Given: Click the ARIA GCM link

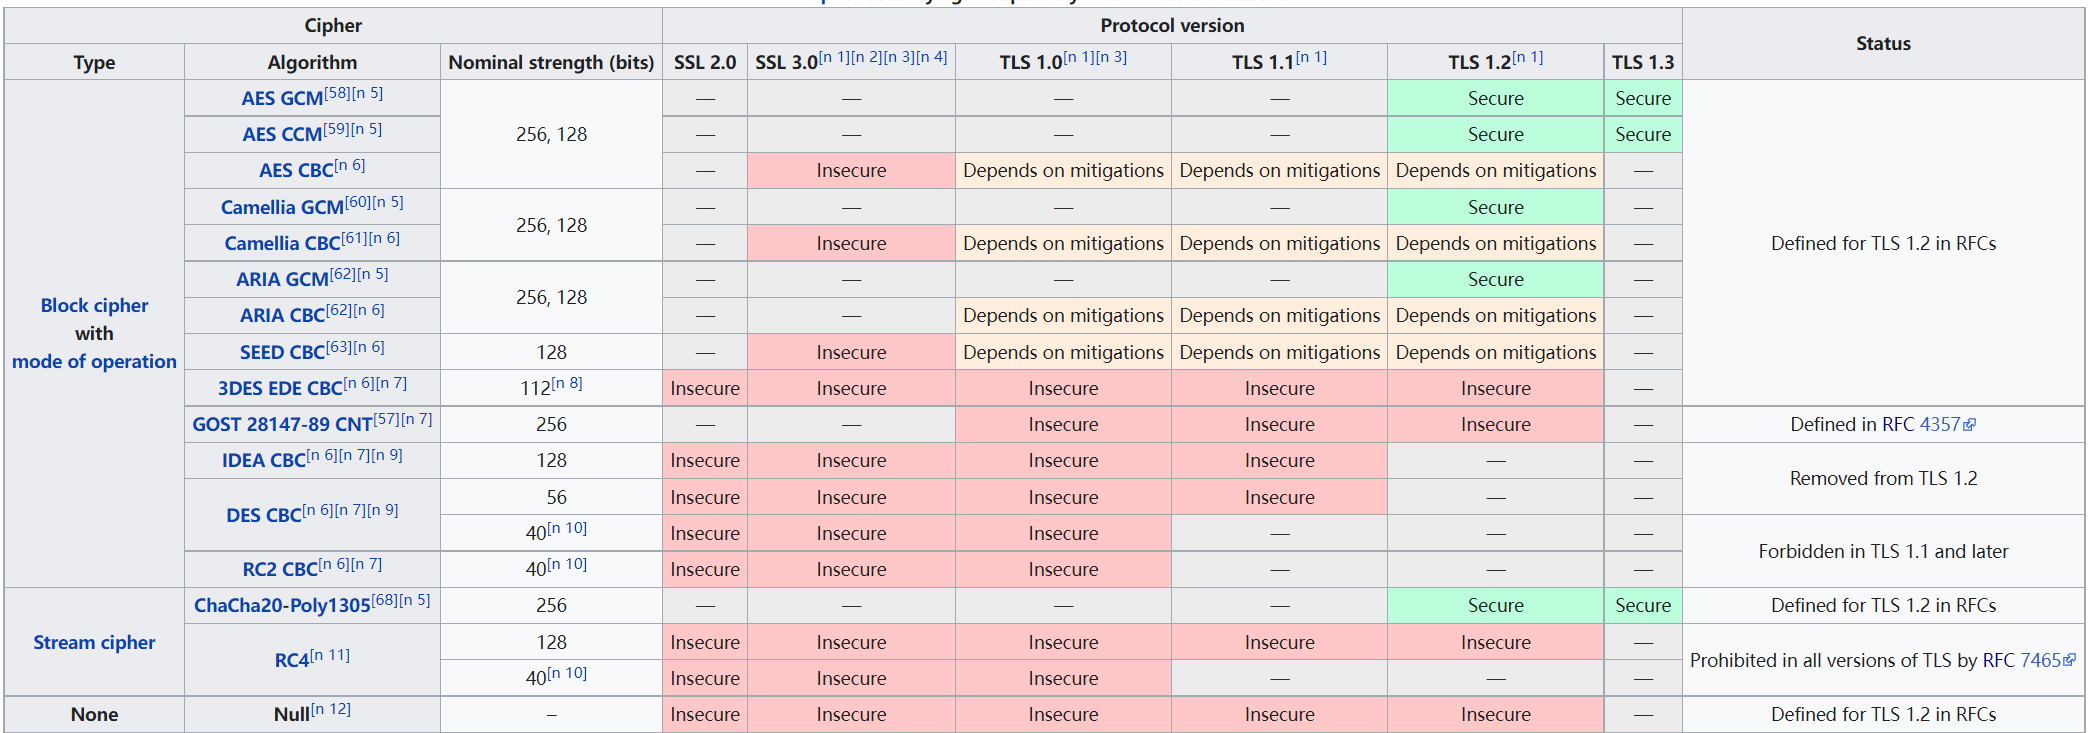Looking at the screenshot, I should pos(281,280).
